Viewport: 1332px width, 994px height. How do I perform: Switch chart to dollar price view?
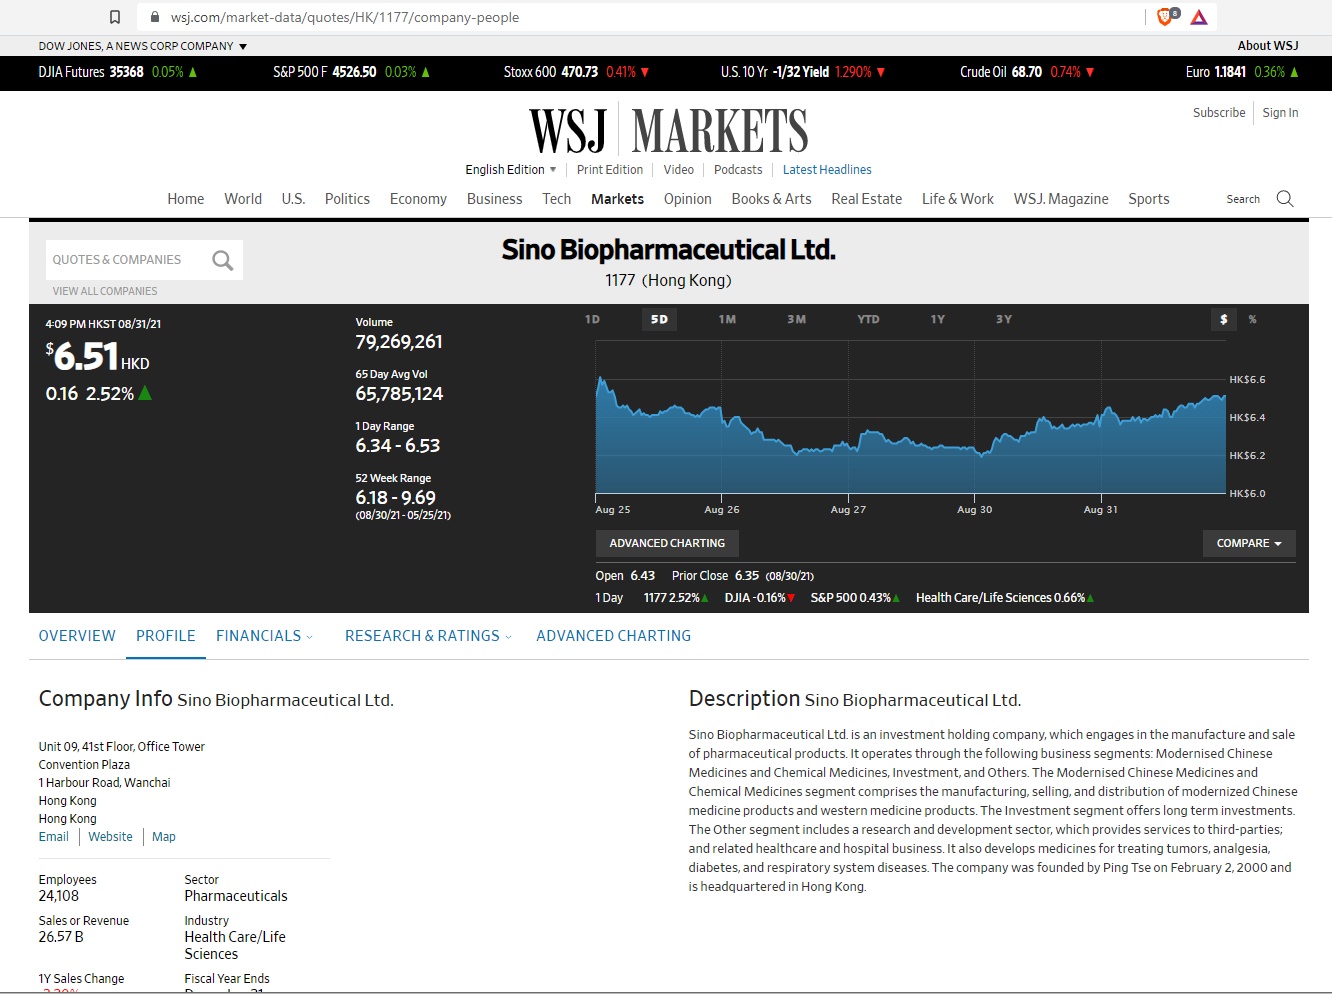click(x=1223, y=319)
